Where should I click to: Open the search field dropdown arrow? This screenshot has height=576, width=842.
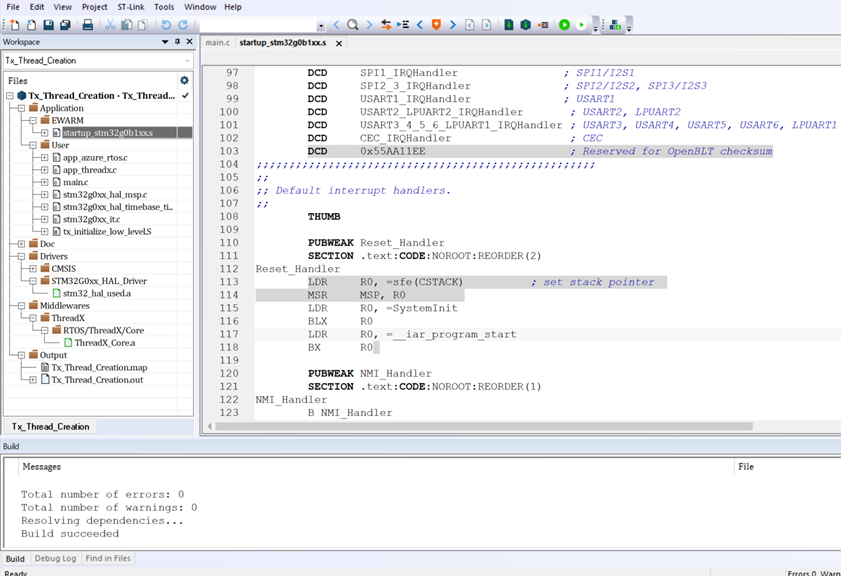click(x=321, y=26)
